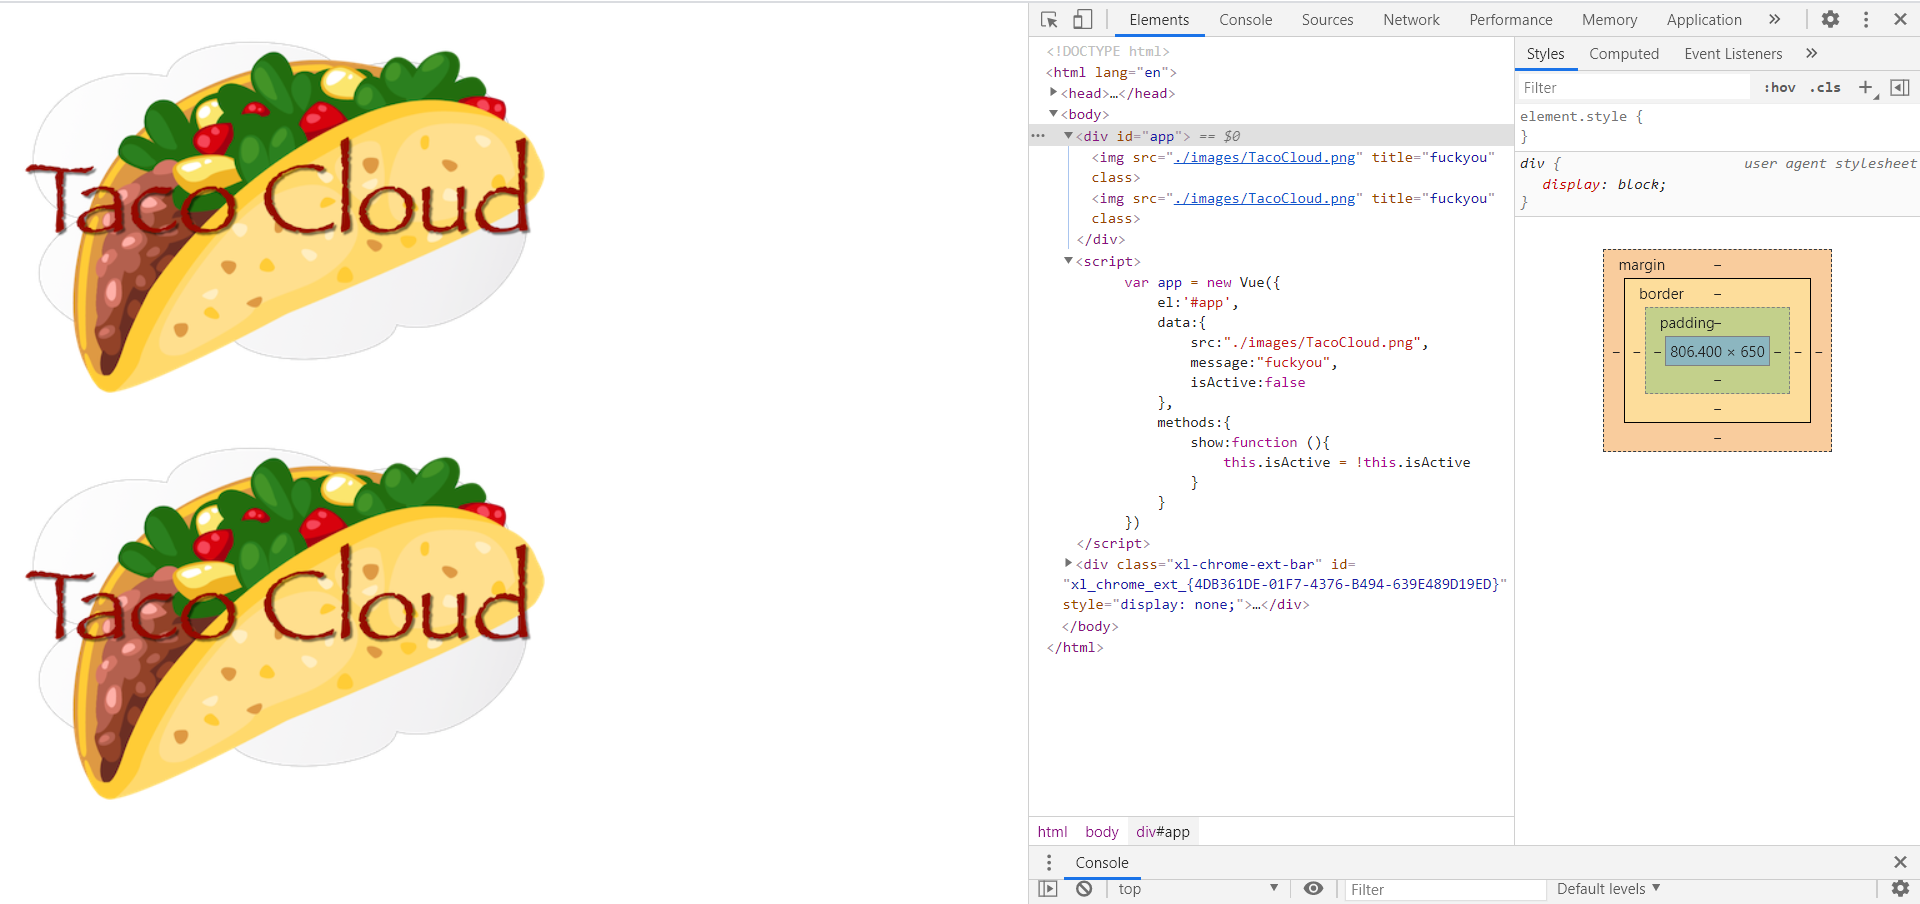Viewport: 1920px width, 904px height.
Task: Open second ./images/TacoCloud.png link
Action: click(1264, 198)
